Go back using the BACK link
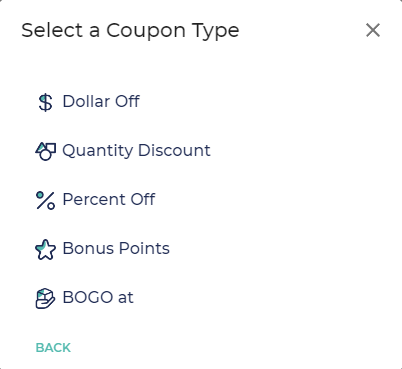Image resolution: width=402 pixels, height=369 pixels. [x=53, y=348]
